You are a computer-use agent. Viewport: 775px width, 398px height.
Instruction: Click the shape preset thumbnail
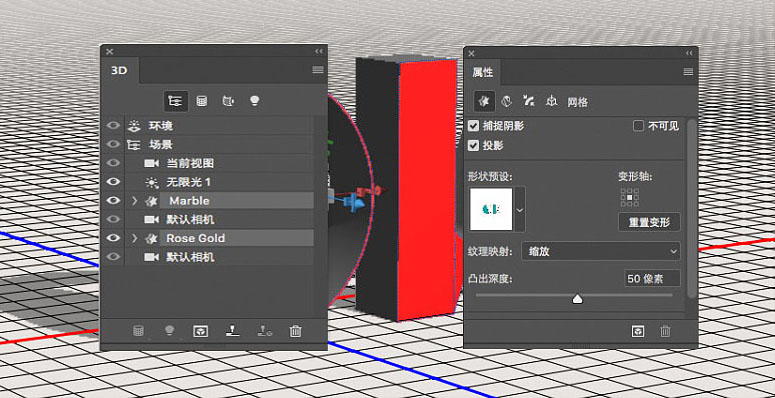(491, 209)
